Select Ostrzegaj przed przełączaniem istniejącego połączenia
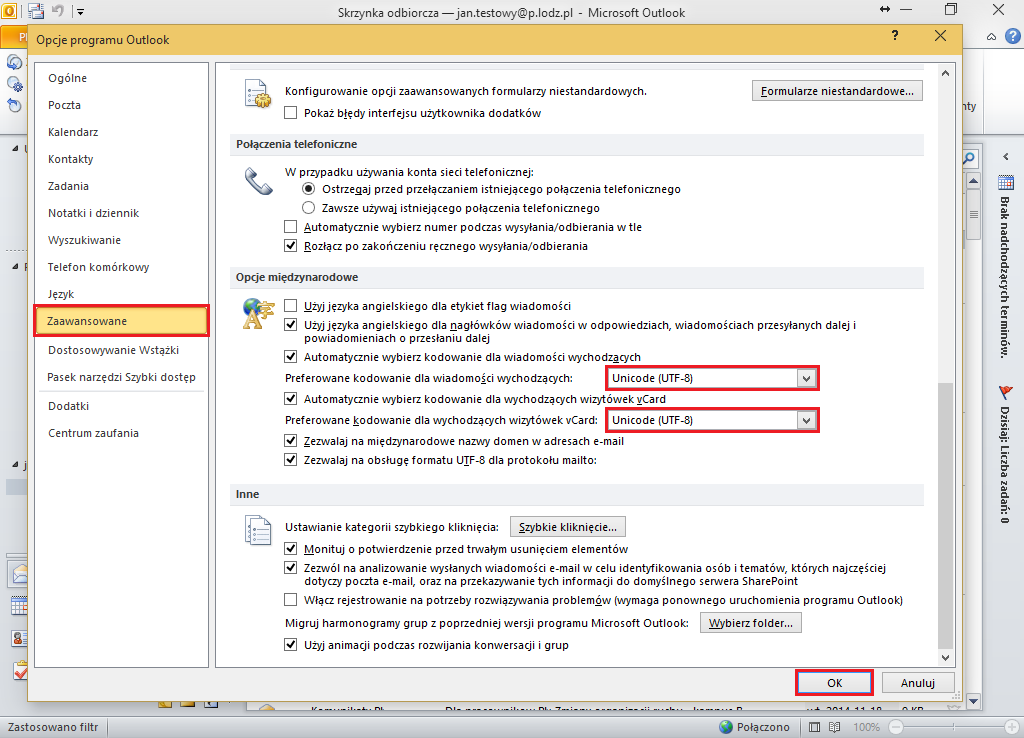 pyautogui.click(x=308, y=189)
